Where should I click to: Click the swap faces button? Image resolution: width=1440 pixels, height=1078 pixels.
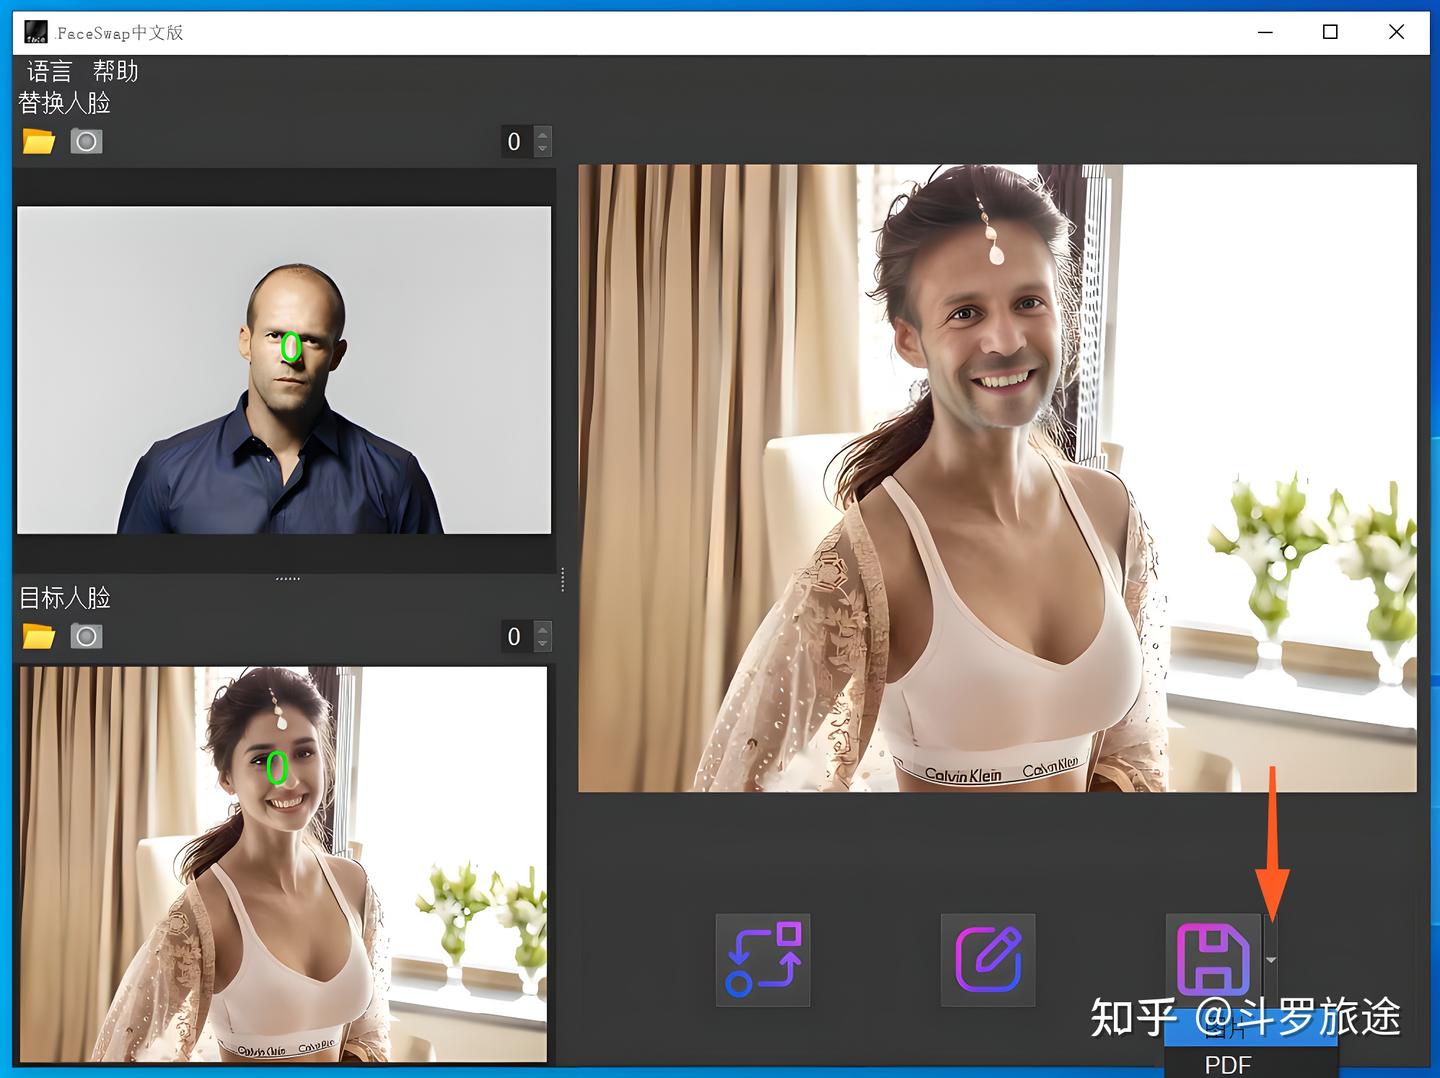(763, 960)
